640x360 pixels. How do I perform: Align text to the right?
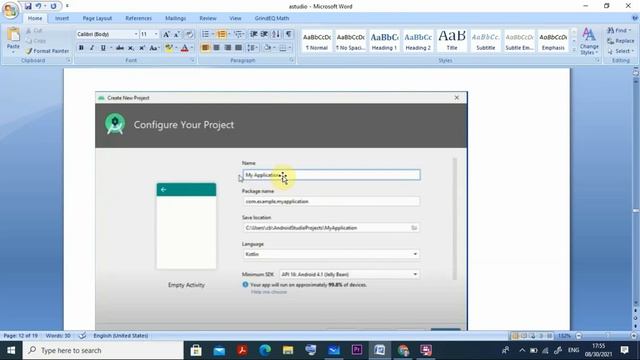coord(227,48)
